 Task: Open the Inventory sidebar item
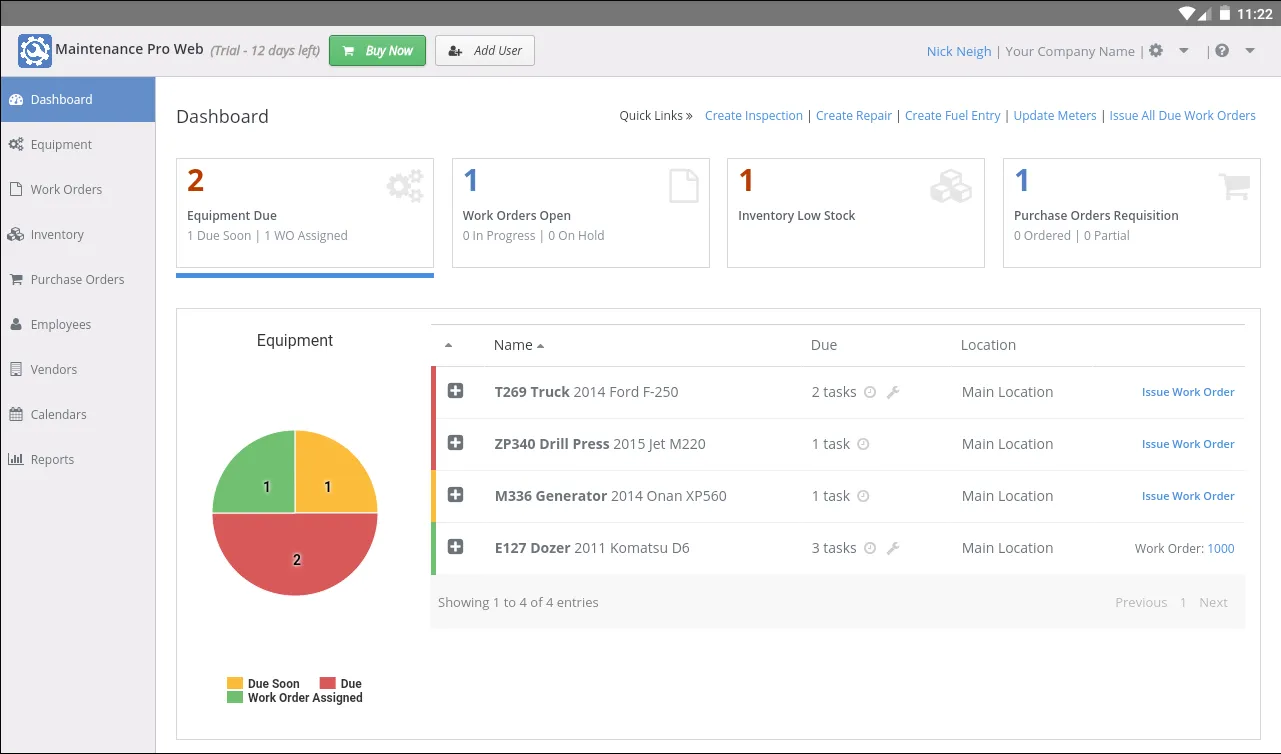[58, 234]
